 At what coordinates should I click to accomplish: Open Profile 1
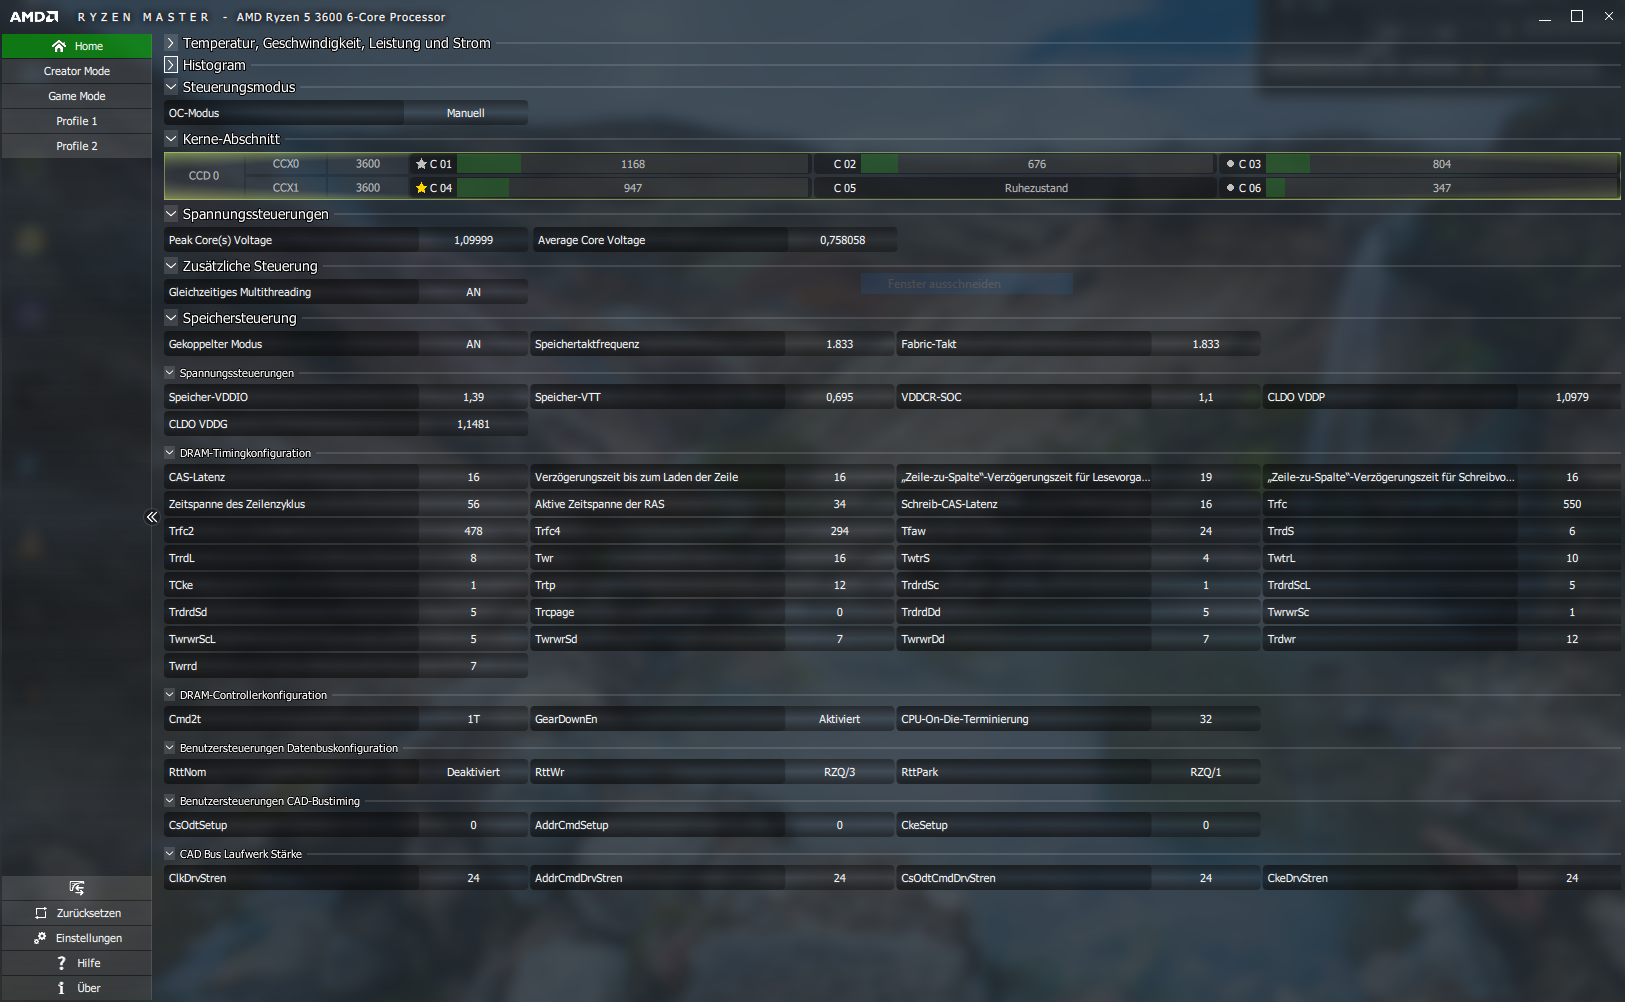(x=77, y=121)
